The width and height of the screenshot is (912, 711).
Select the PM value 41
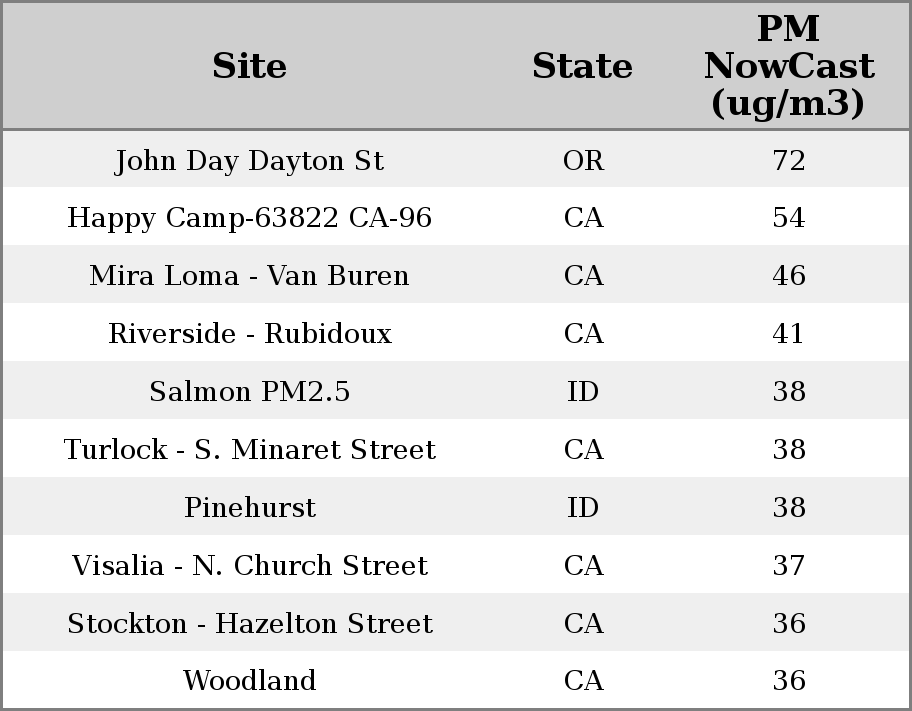[788, 334]
